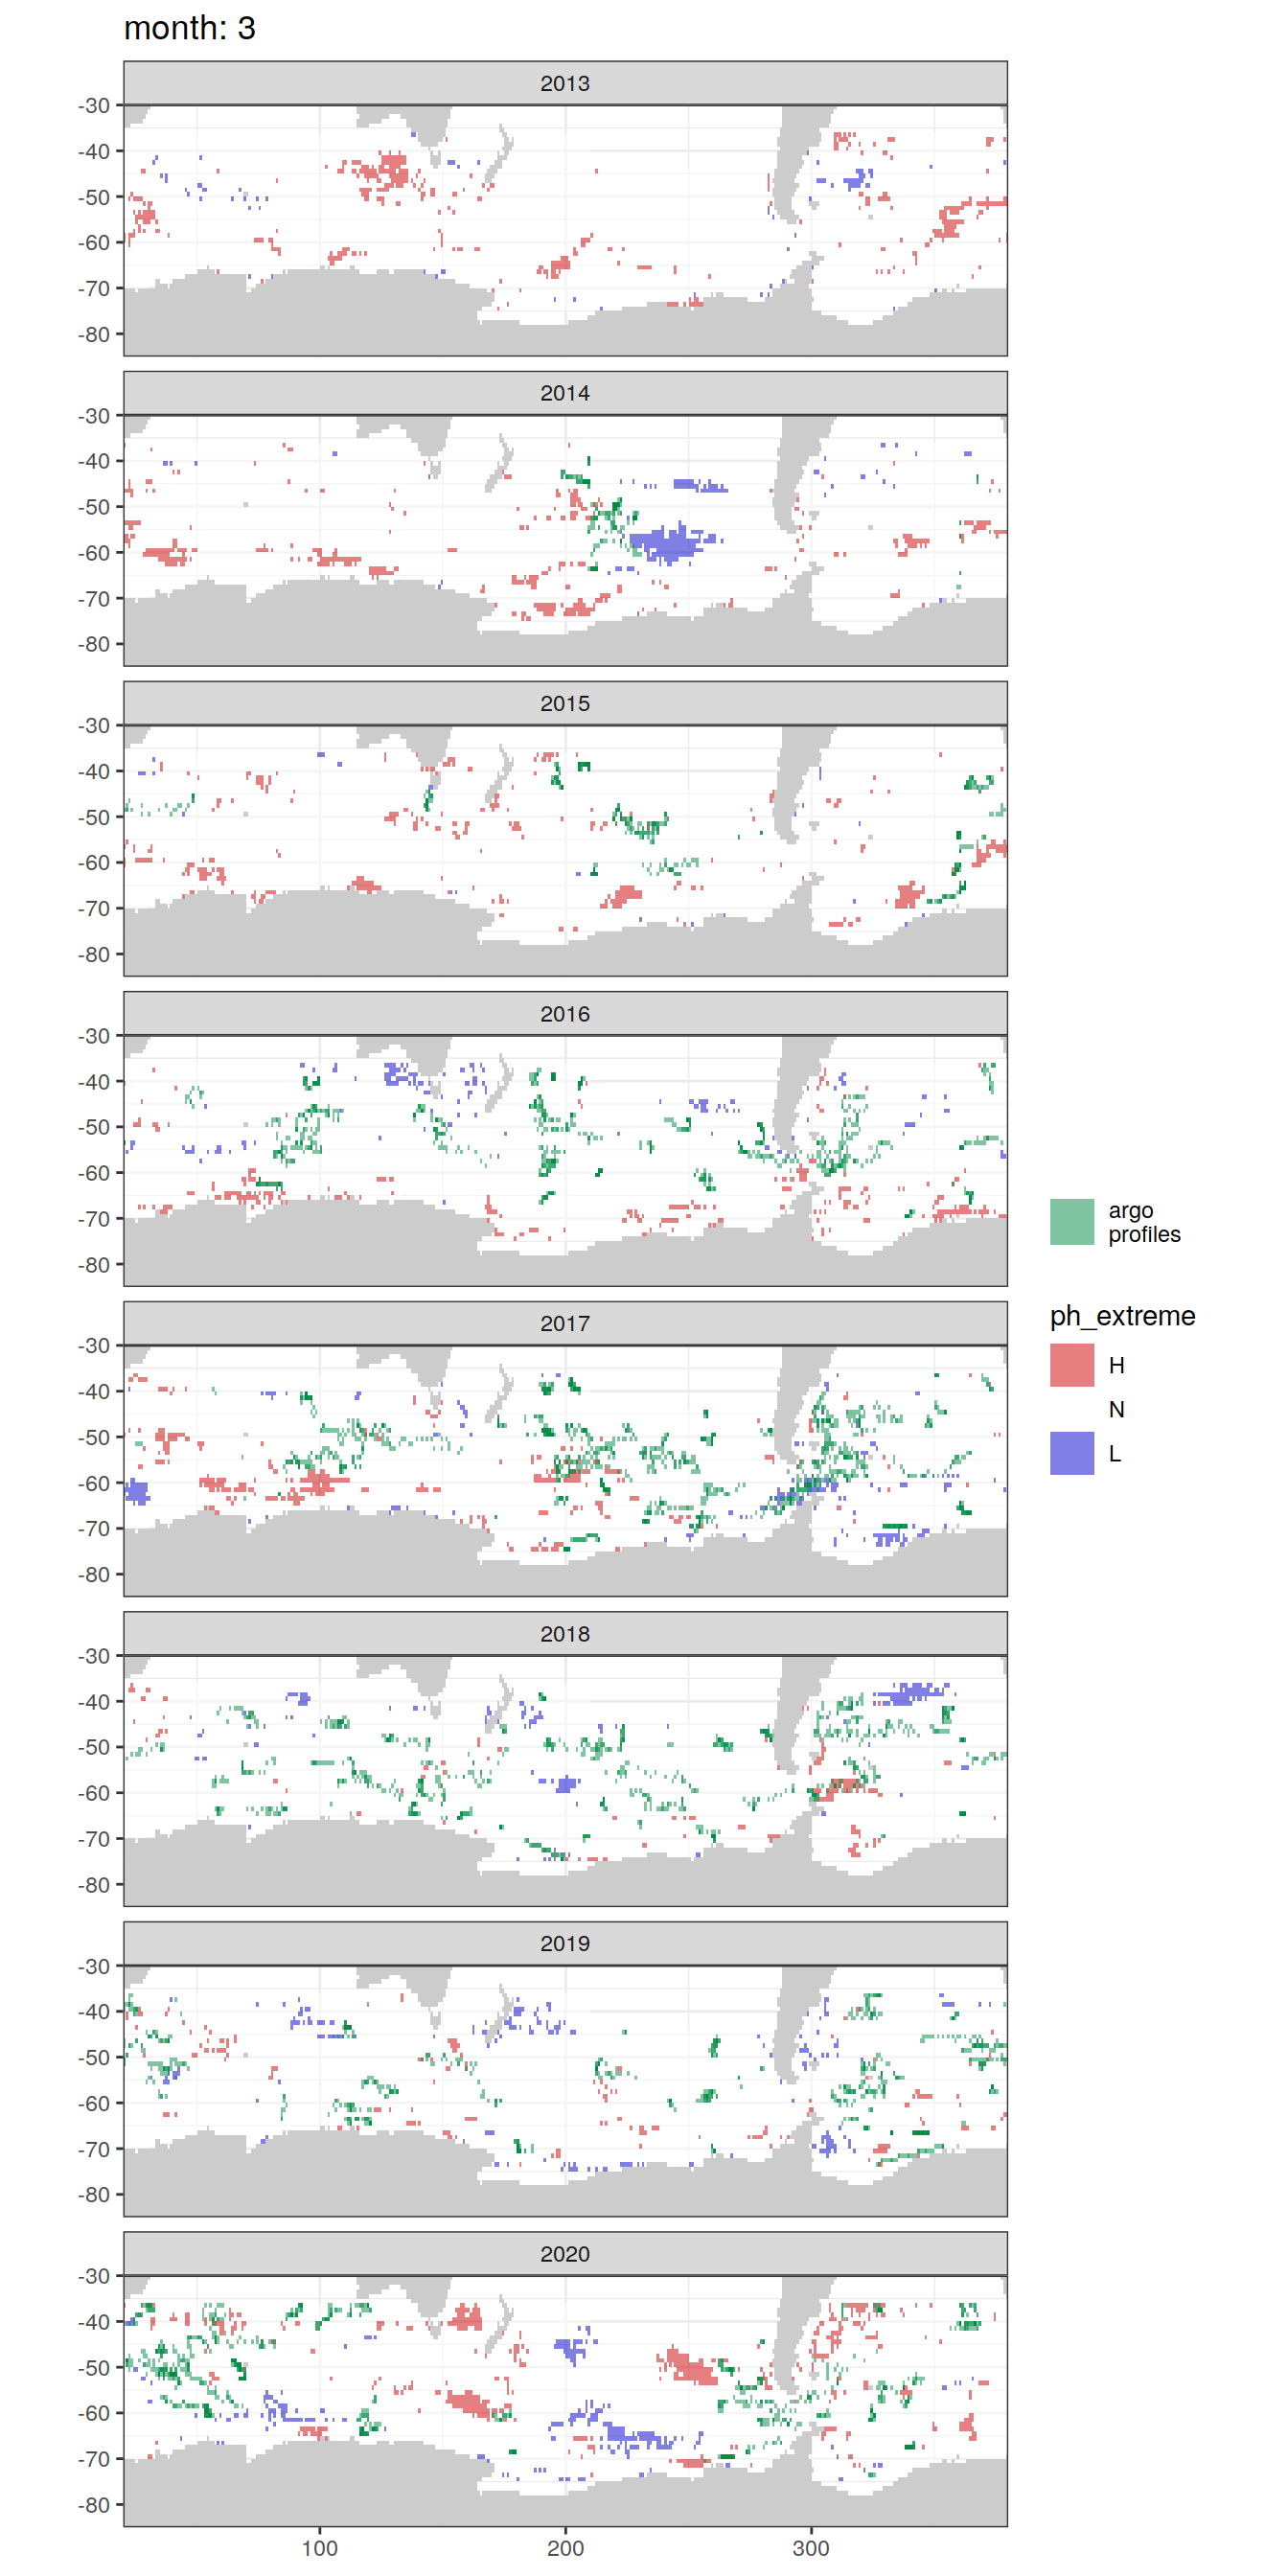Click the blue L legend swatch

pyautogui.click(x=1071, y=1453)
